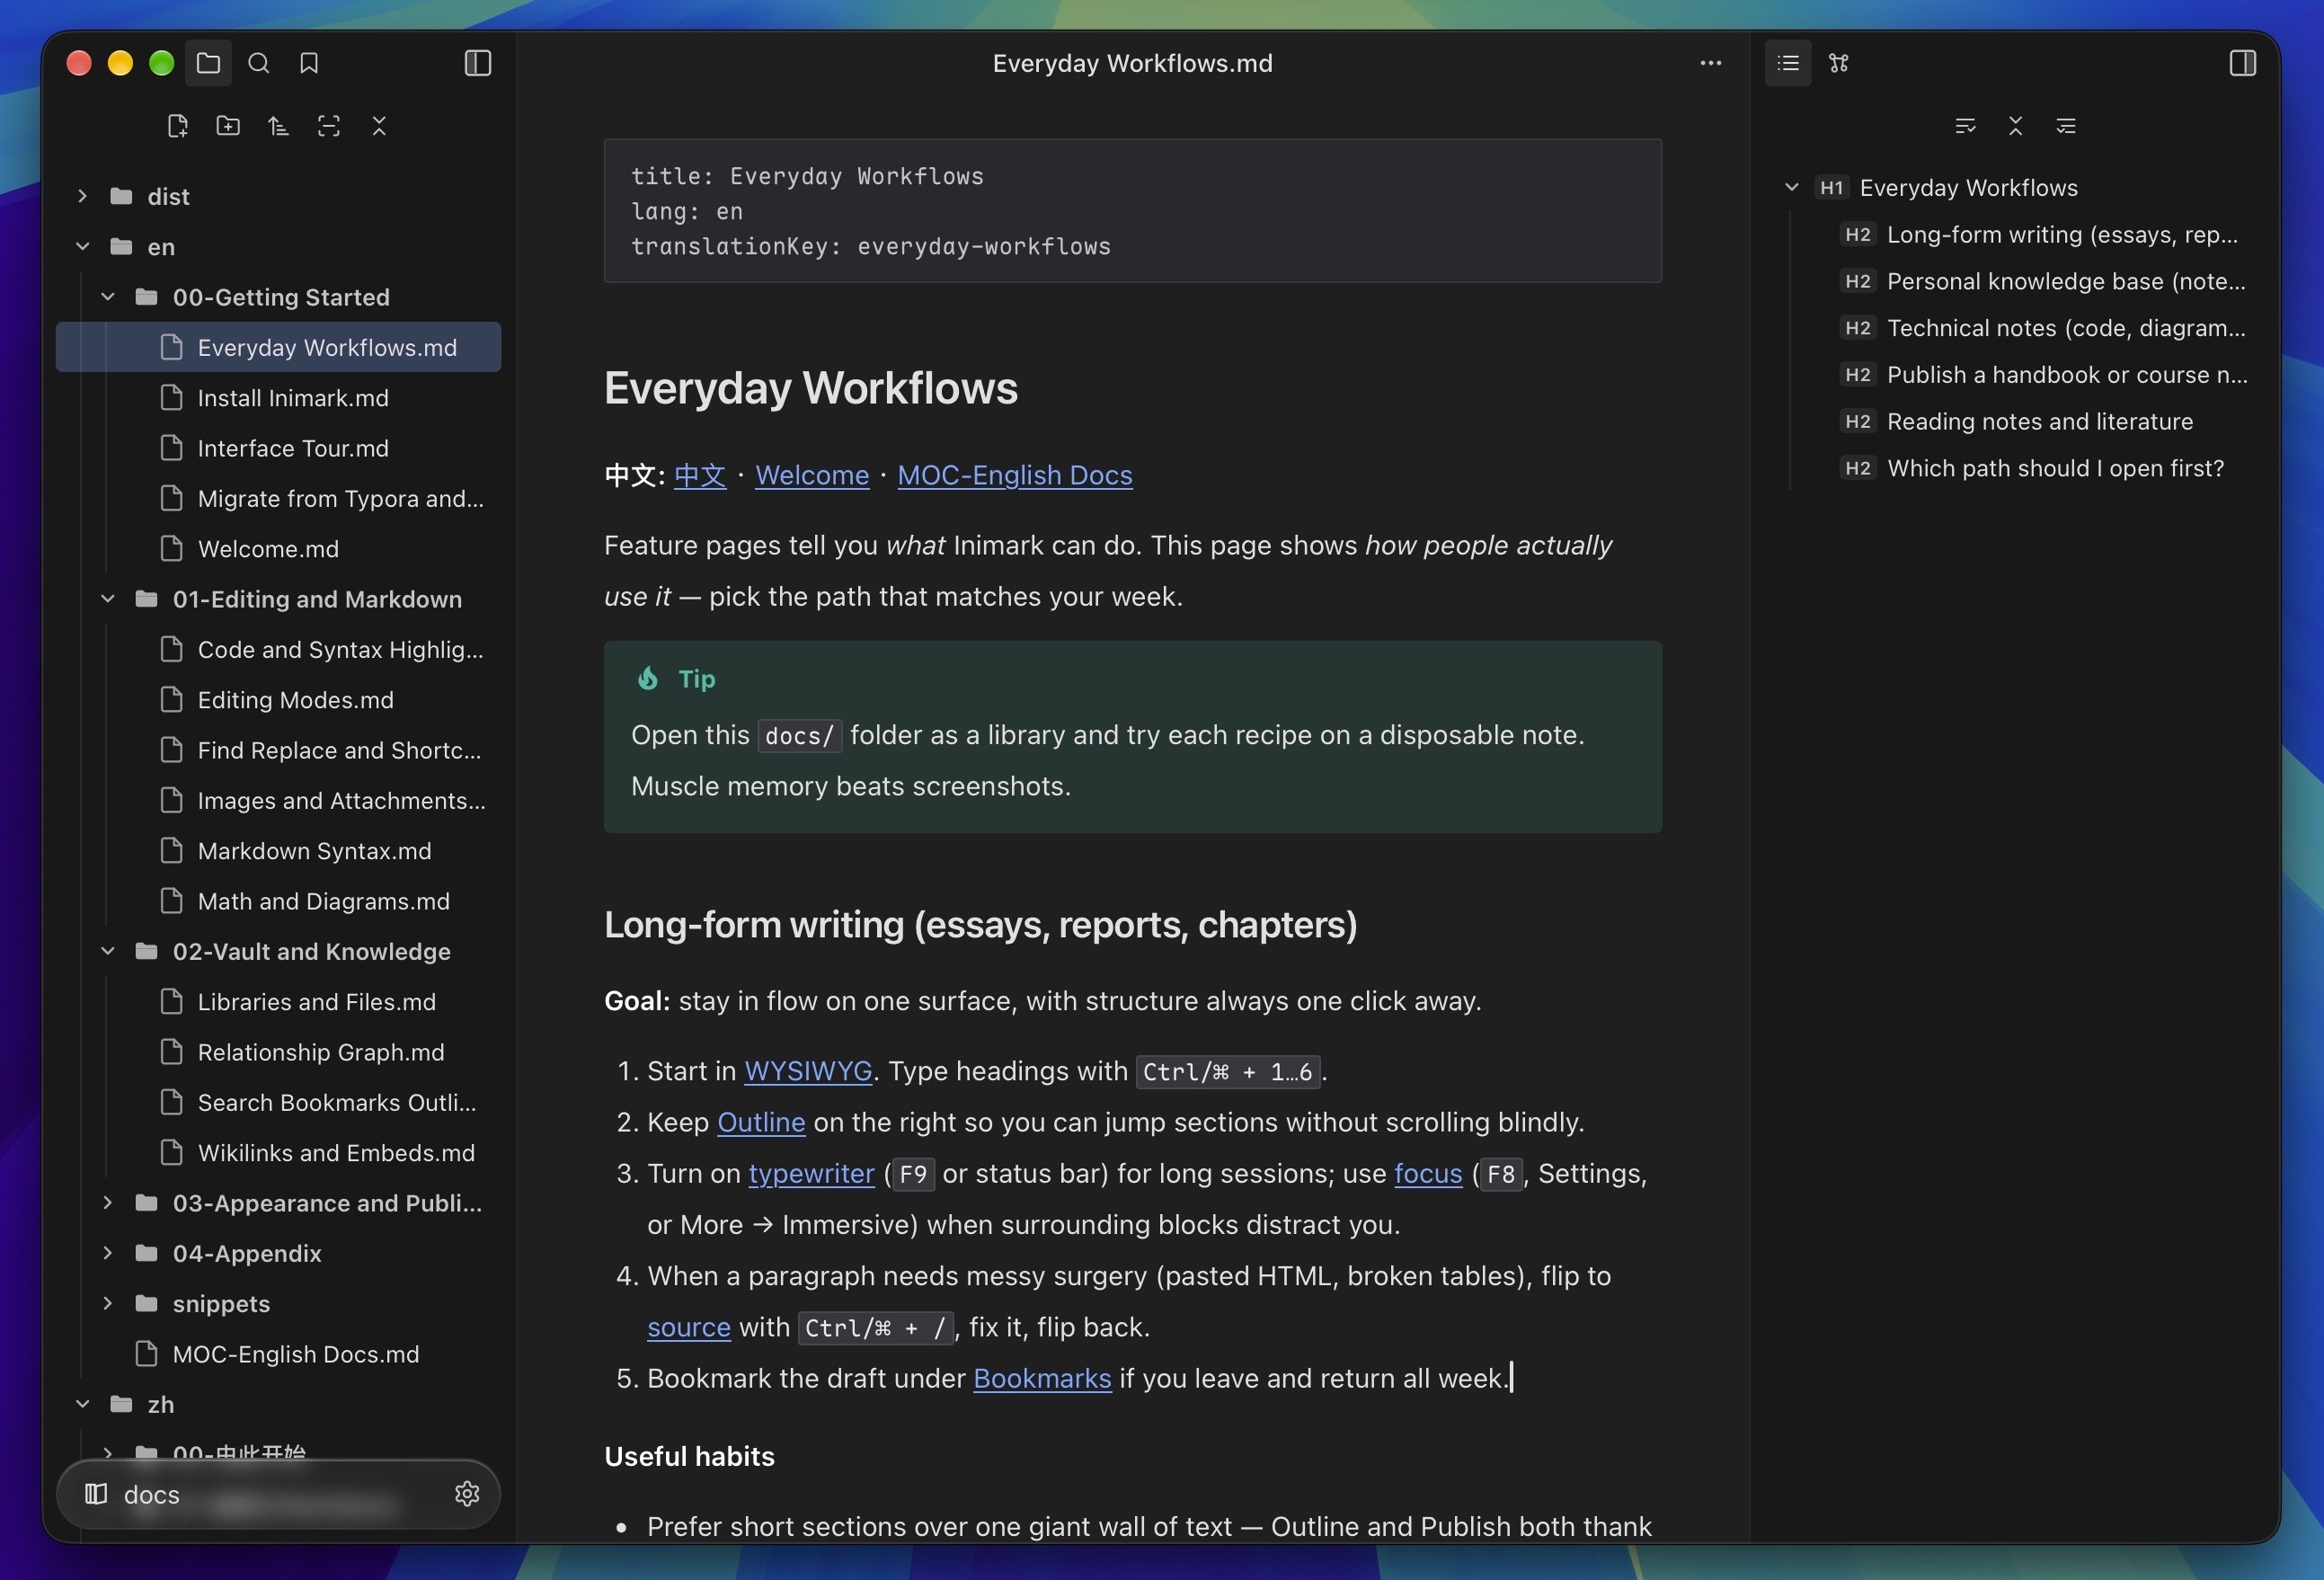Expand the 04-Appendix folder
Viewport: 2324px width, 1580px height.
pos(108,1253)
